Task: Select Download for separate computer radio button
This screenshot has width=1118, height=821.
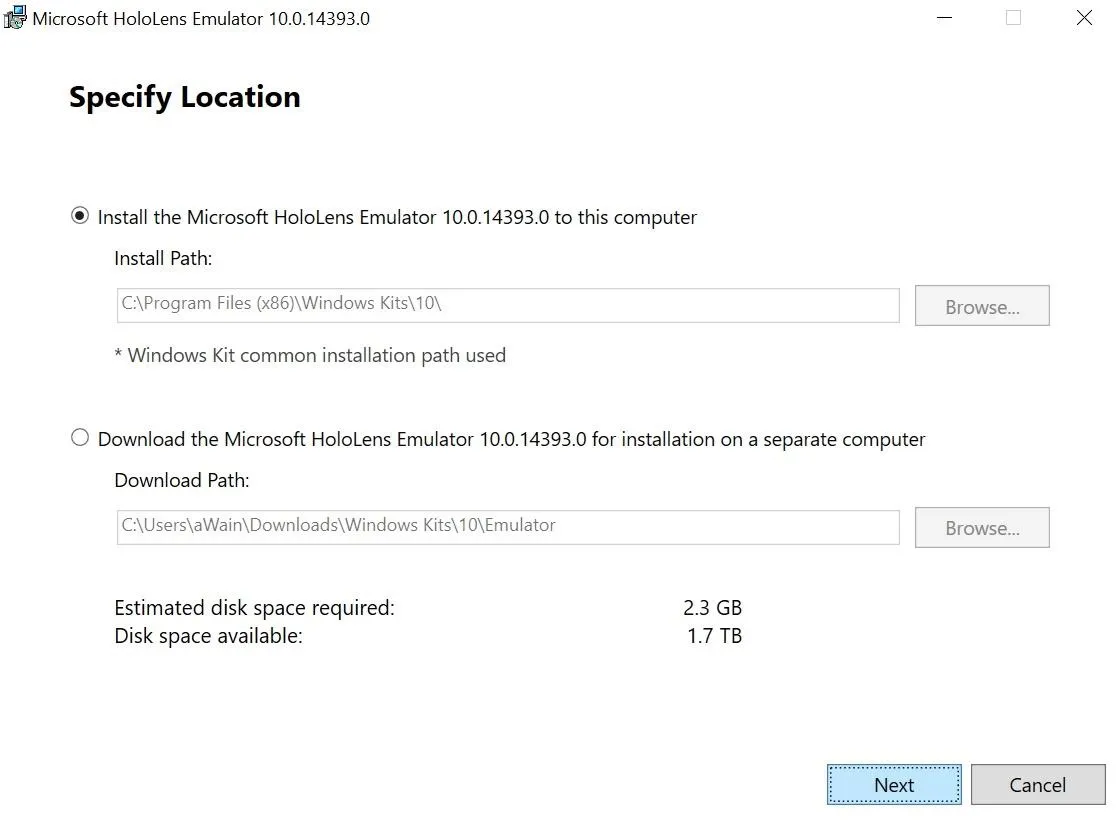Action: pos(80,437)
